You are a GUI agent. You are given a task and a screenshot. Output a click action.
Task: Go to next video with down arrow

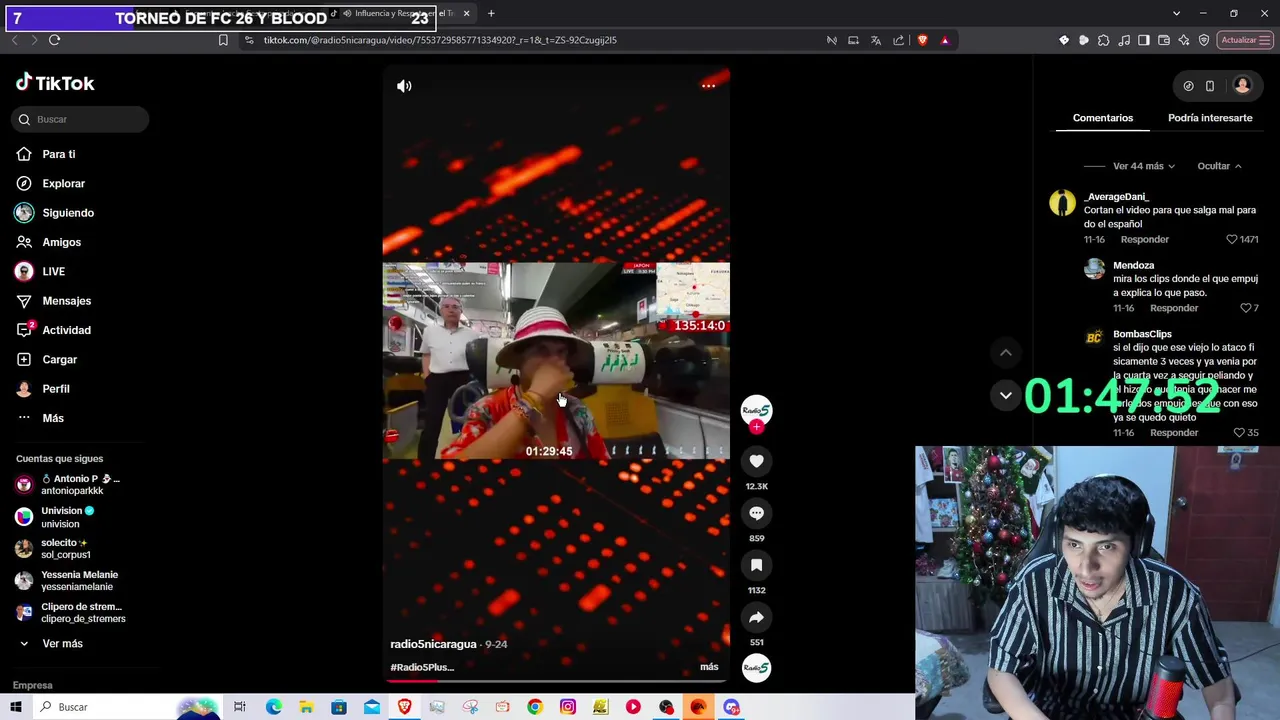(x=1006, y=395)
